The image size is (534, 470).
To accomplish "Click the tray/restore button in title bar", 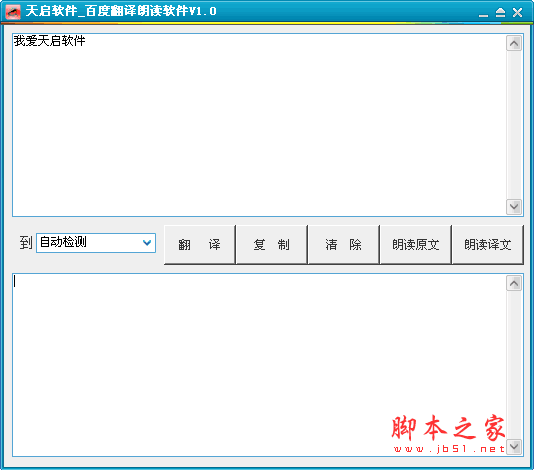I will [x=500, y=13].
